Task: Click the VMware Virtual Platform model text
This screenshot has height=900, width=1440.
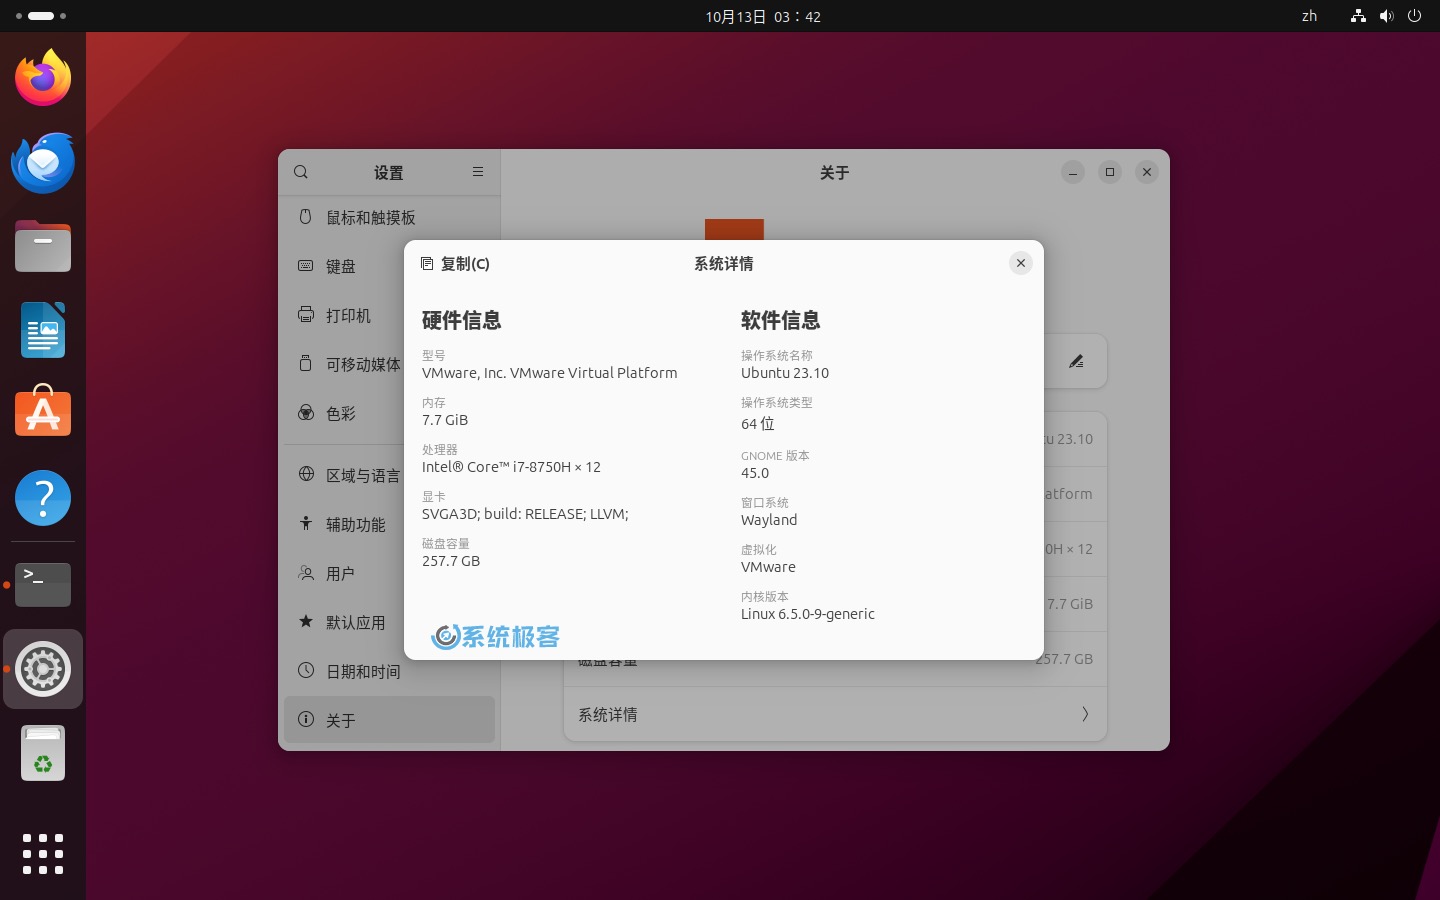Action: coord(549,373)
